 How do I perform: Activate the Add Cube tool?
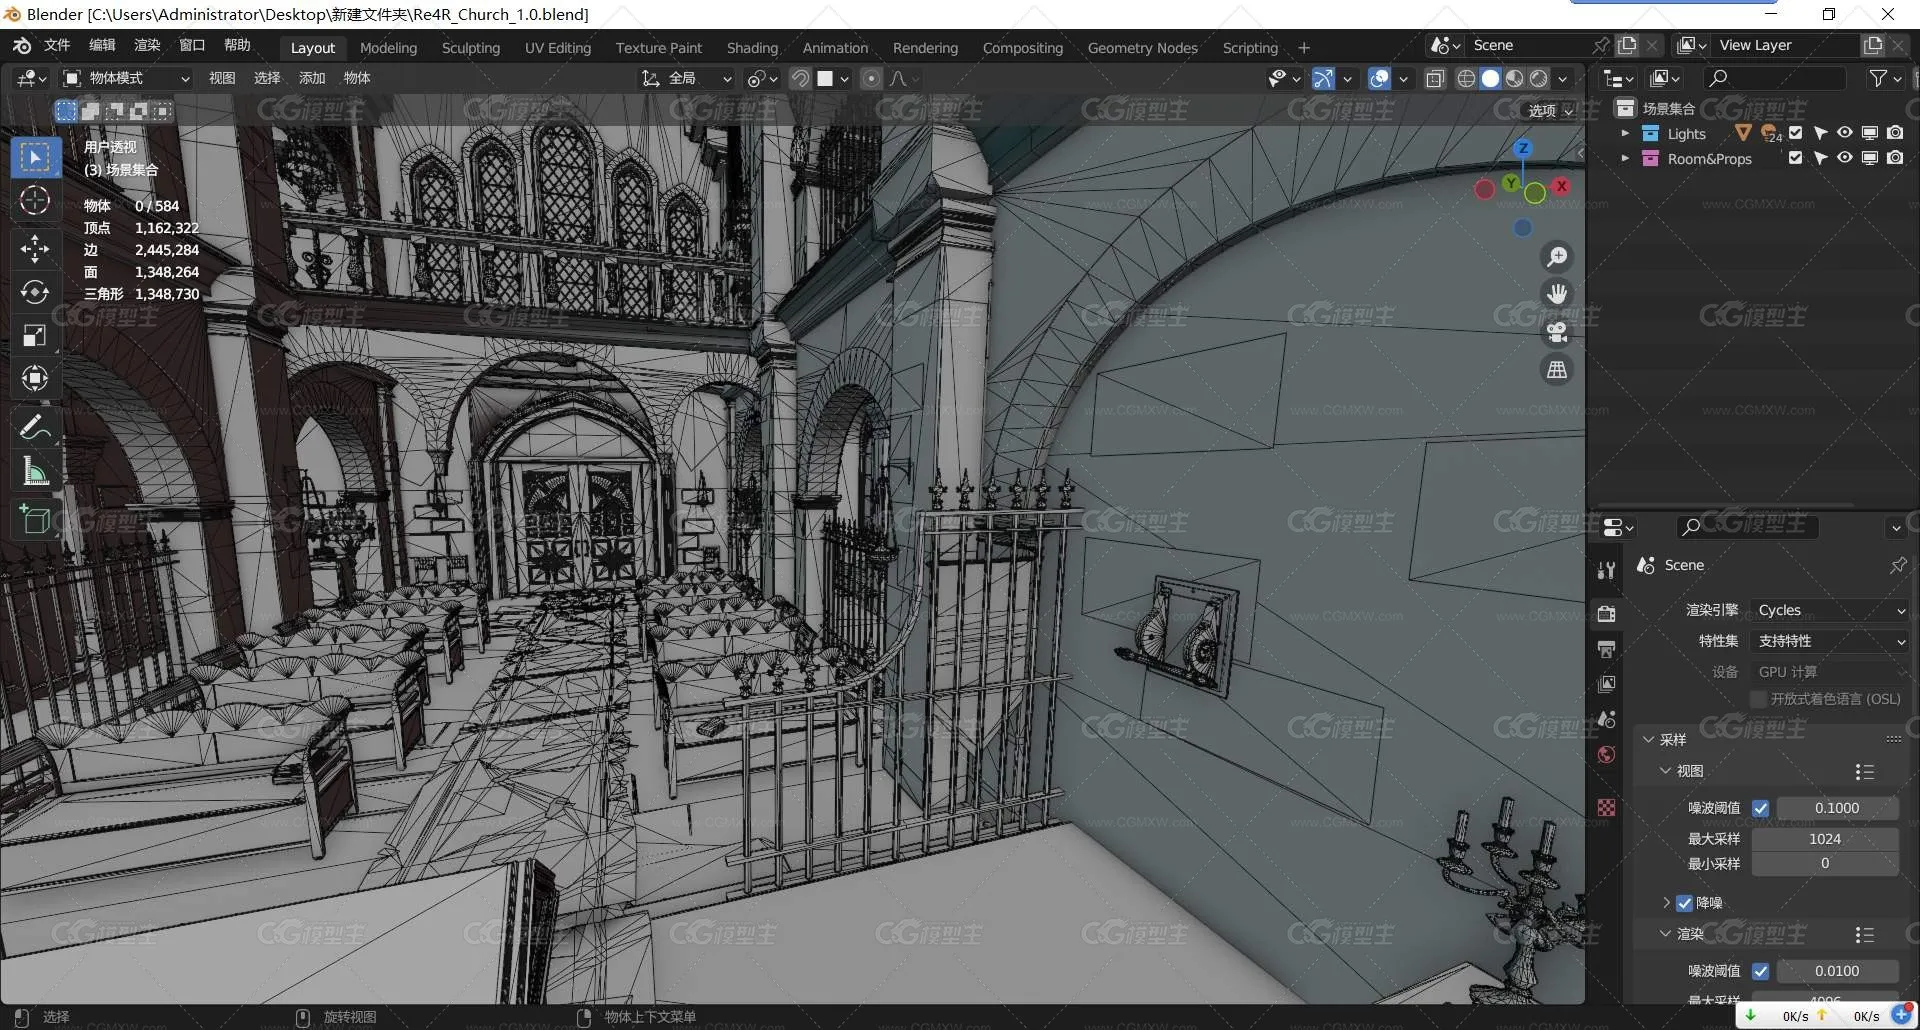(35, 520)
